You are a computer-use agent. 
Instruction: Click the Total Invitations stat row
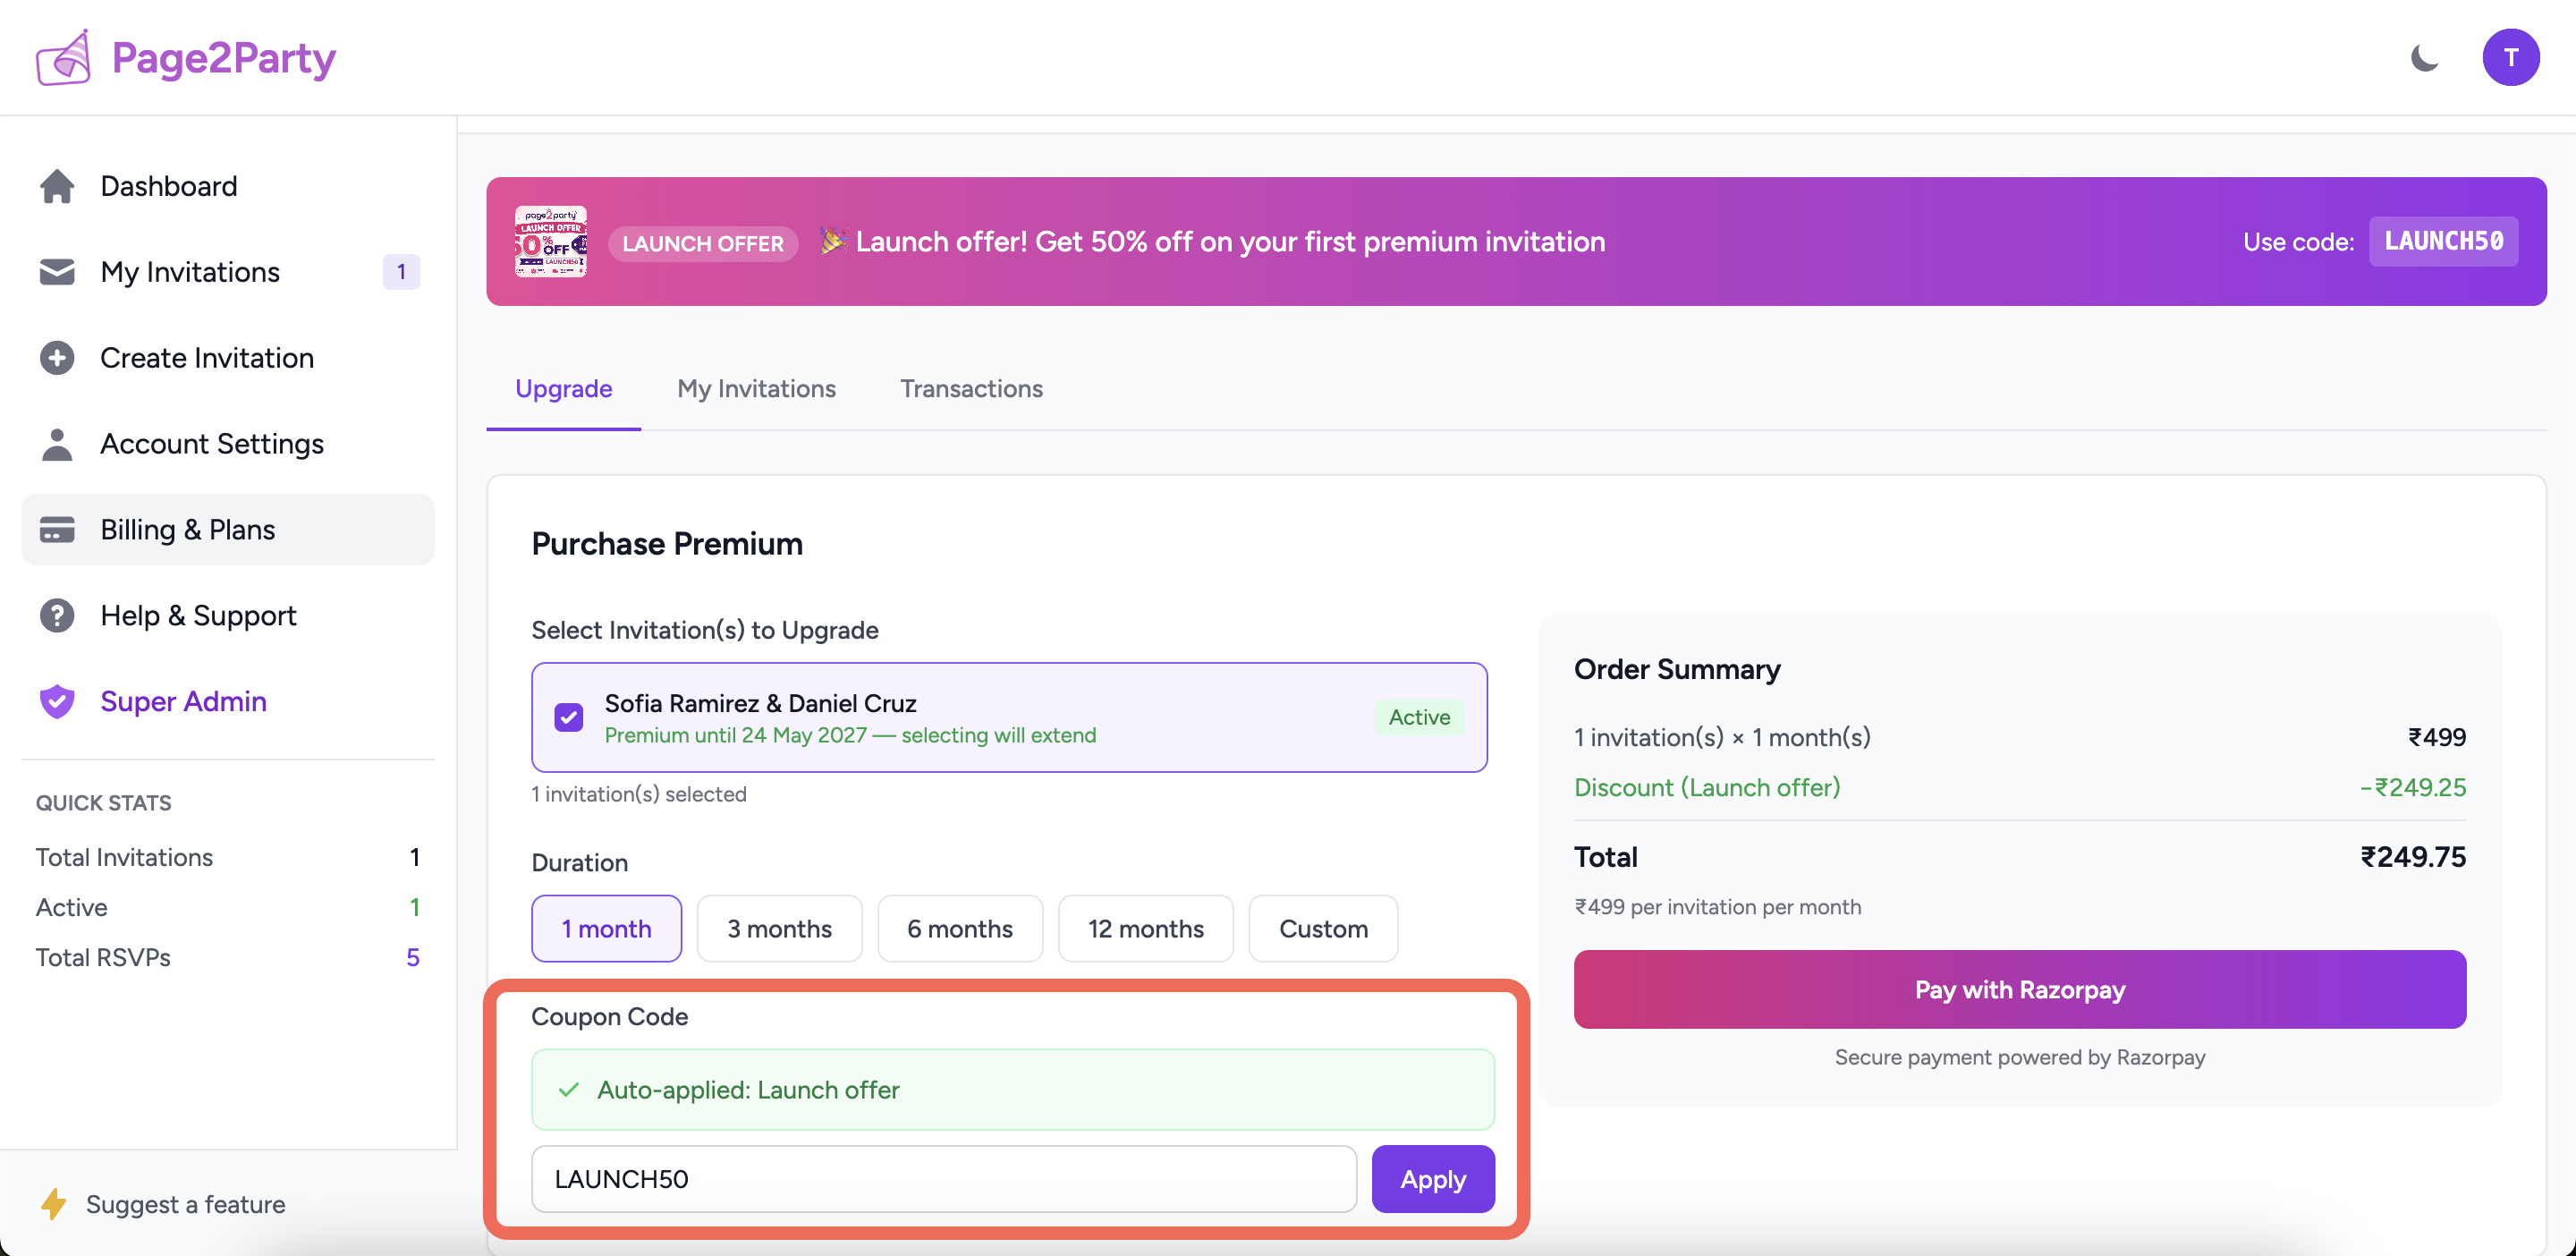(x=228, y=858)
